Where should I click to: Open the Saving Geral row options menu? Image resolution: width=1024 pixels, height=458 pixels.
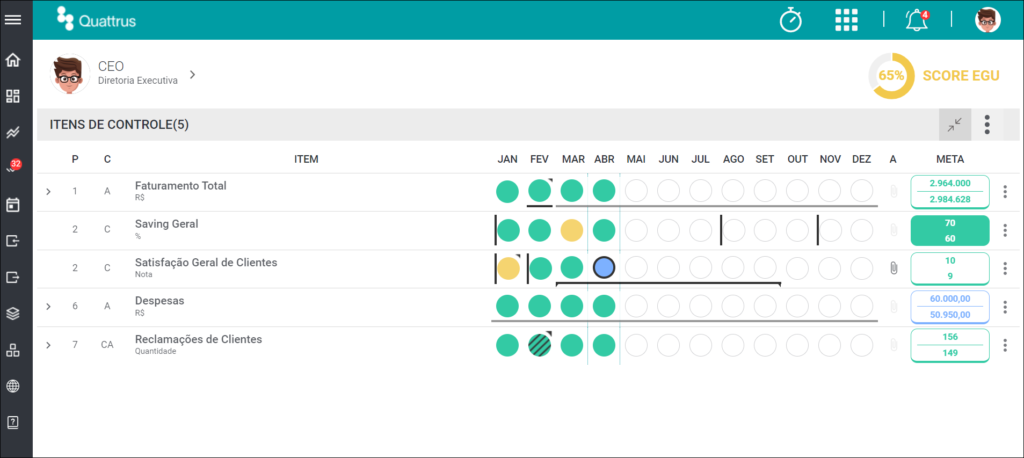pyautogui.click(x=1005, y=230)
